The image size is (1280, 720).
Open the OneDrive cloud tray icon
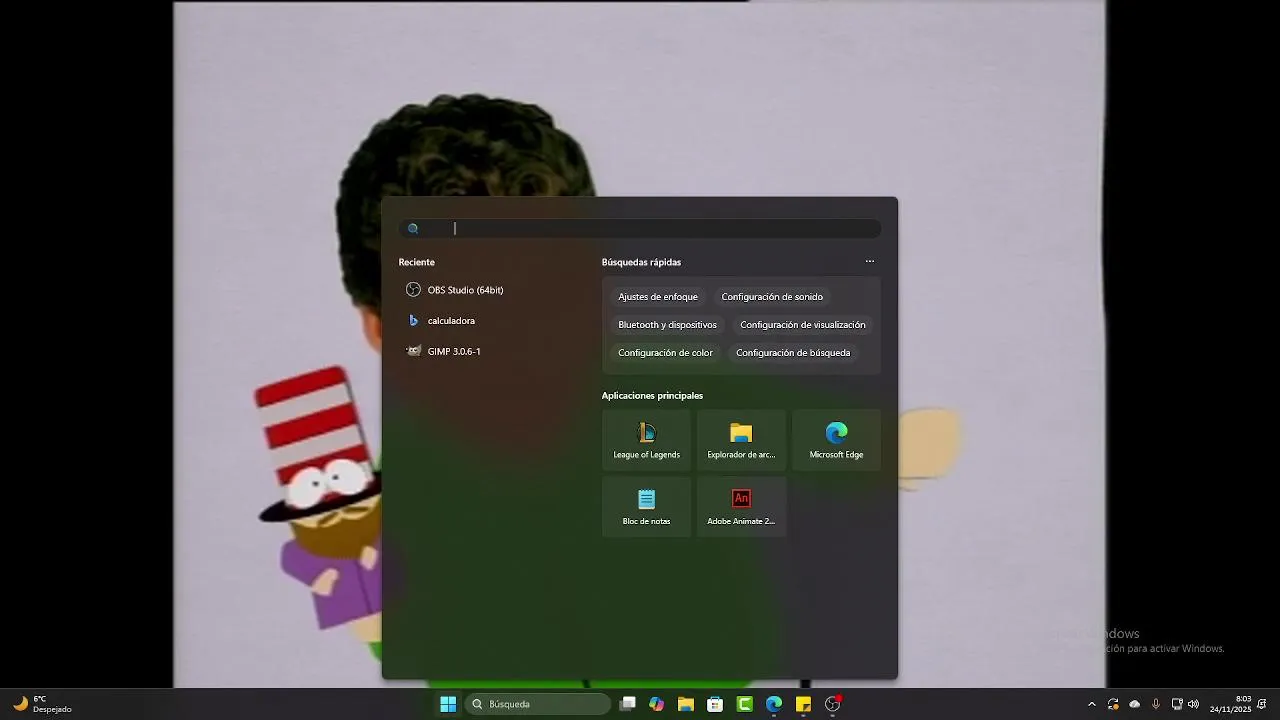tap(1134, 704)
